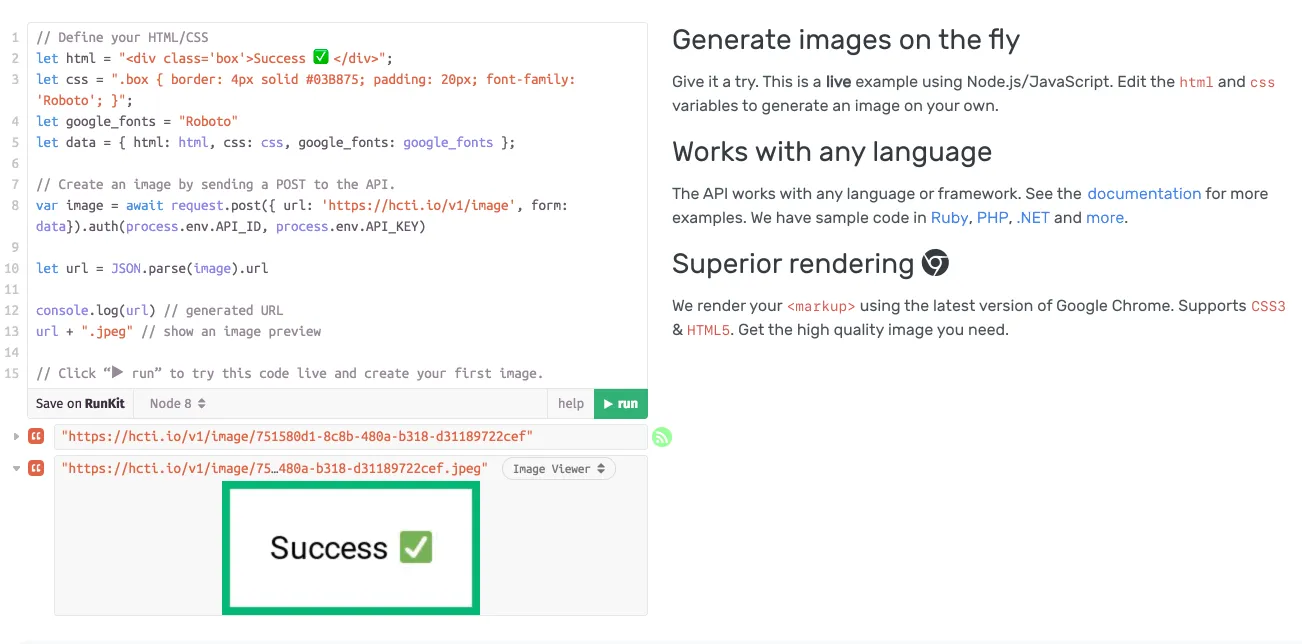This screenshot has height=644, width=1302.
Task: Click the PHP link
Action: (991, 217)
